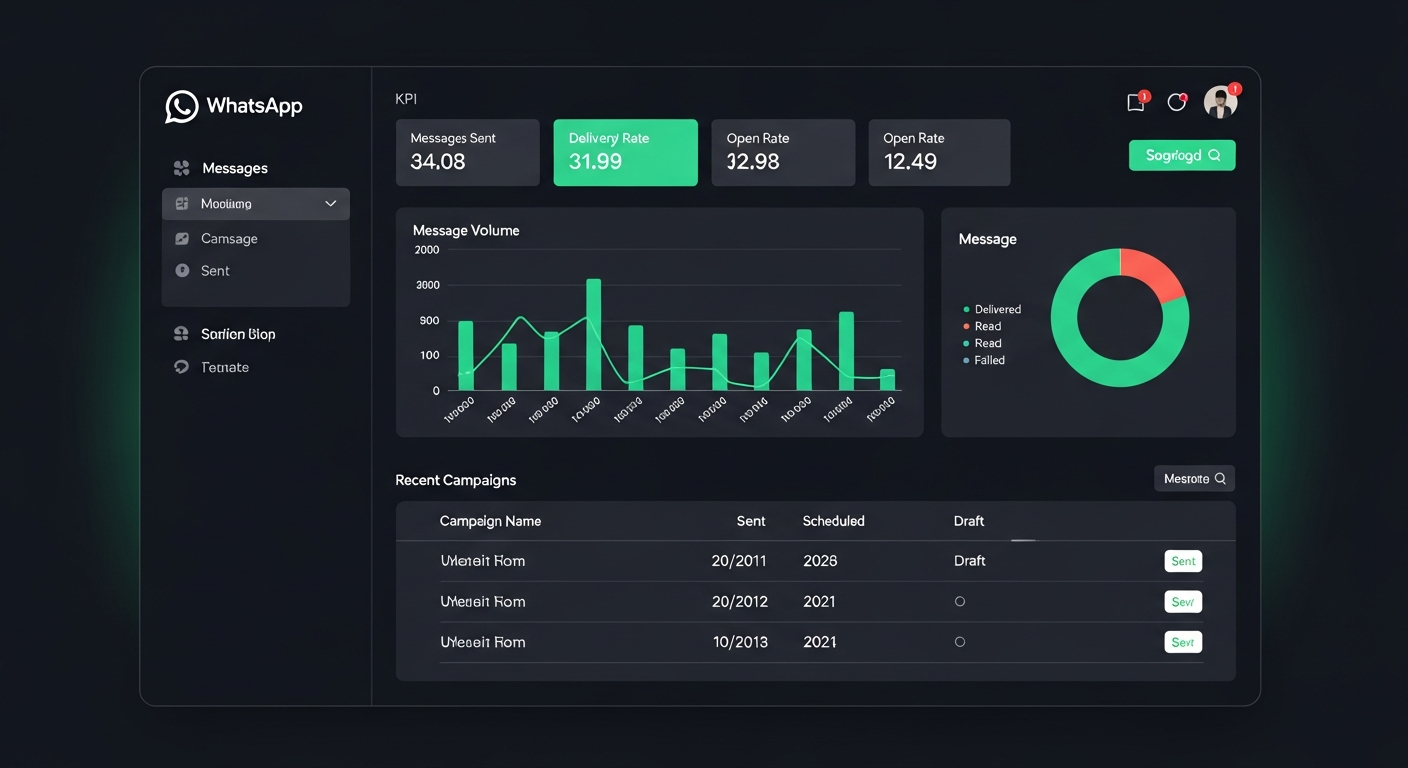
Task: Select the Messages icon in the sidebar
Action: tap(182, 167)
